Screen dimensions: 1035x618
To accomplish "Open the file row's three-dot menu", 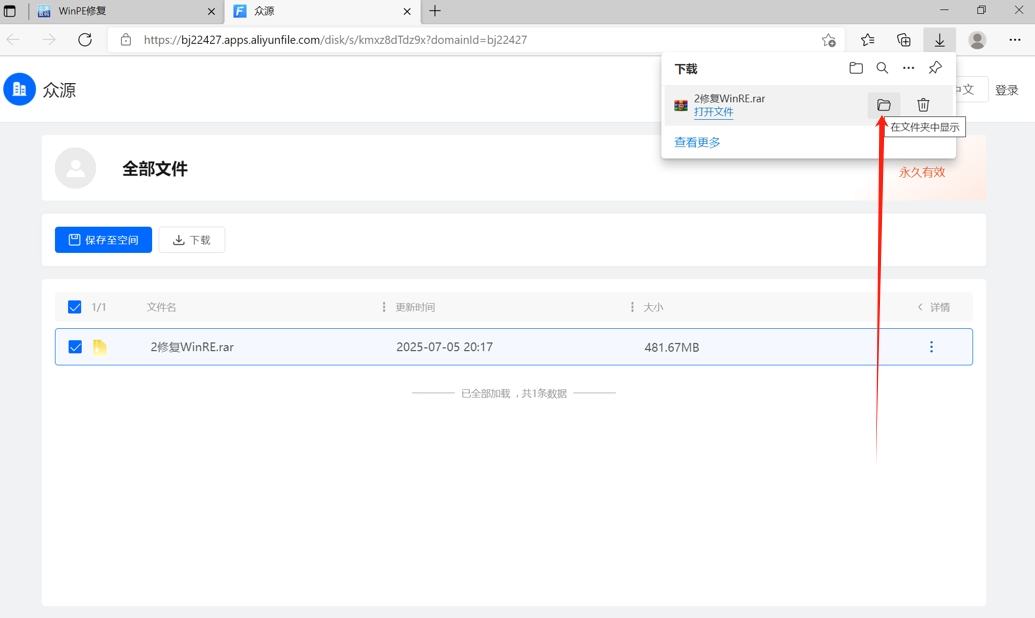I will tap(931, 347).
